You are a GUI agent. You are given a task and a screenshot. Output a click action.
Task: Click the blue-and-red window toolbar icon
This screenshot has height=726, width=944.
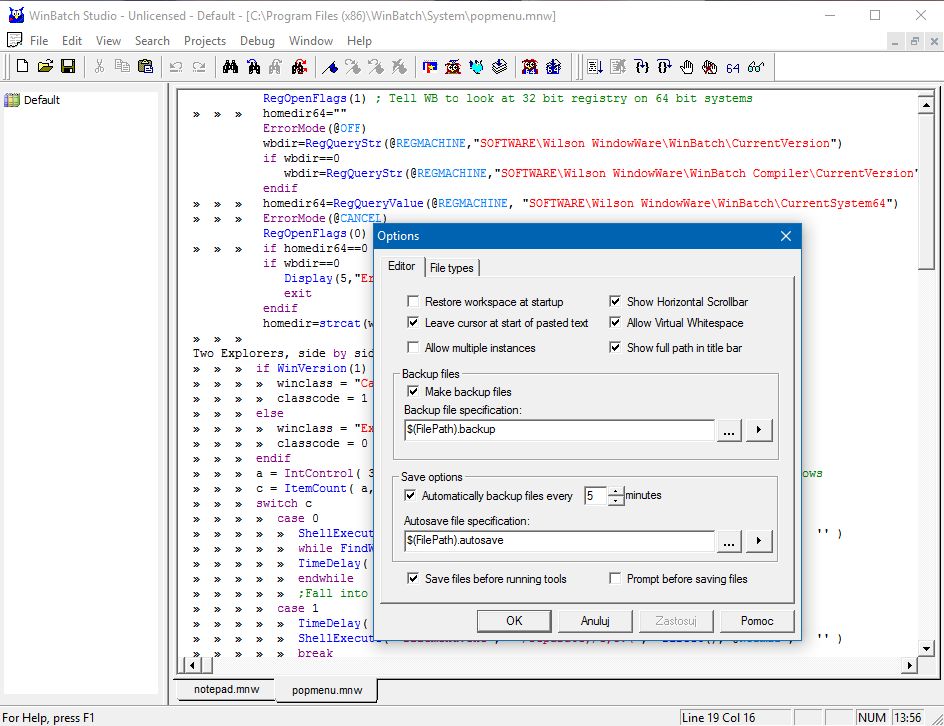430,66
